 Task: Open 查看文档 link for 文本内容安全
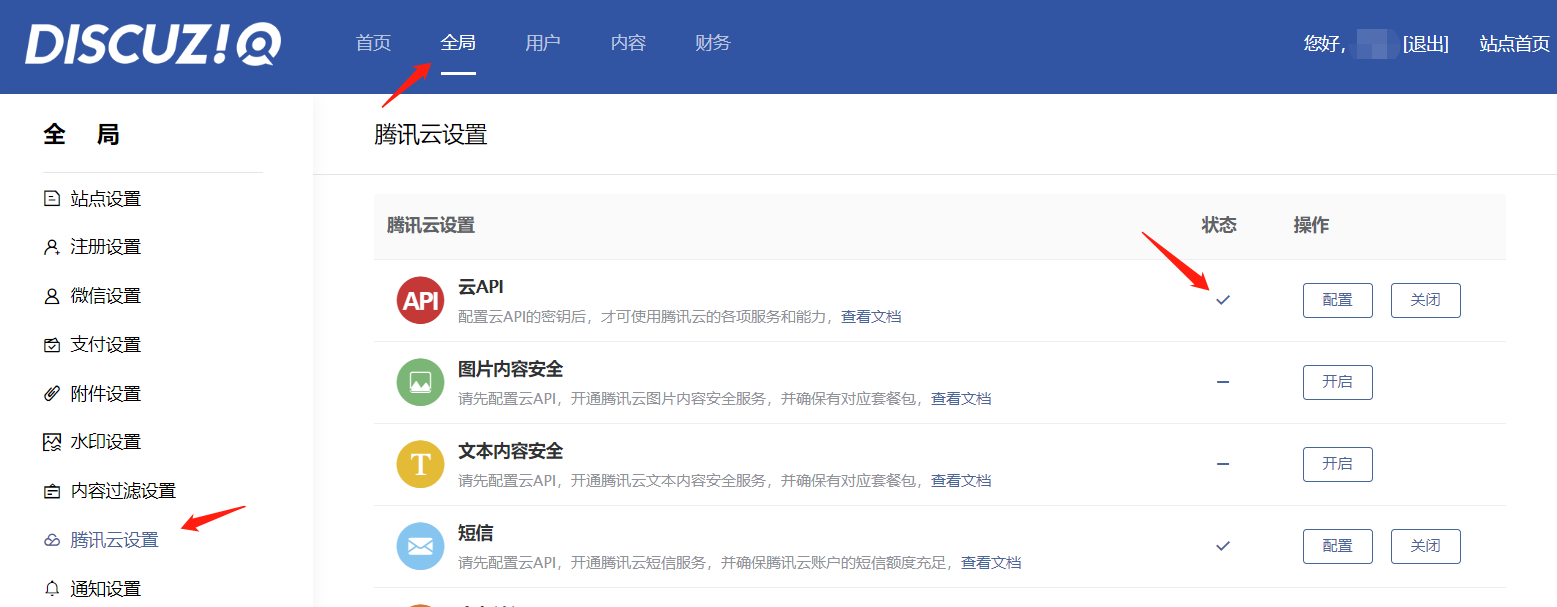click(x=961, y=481)
